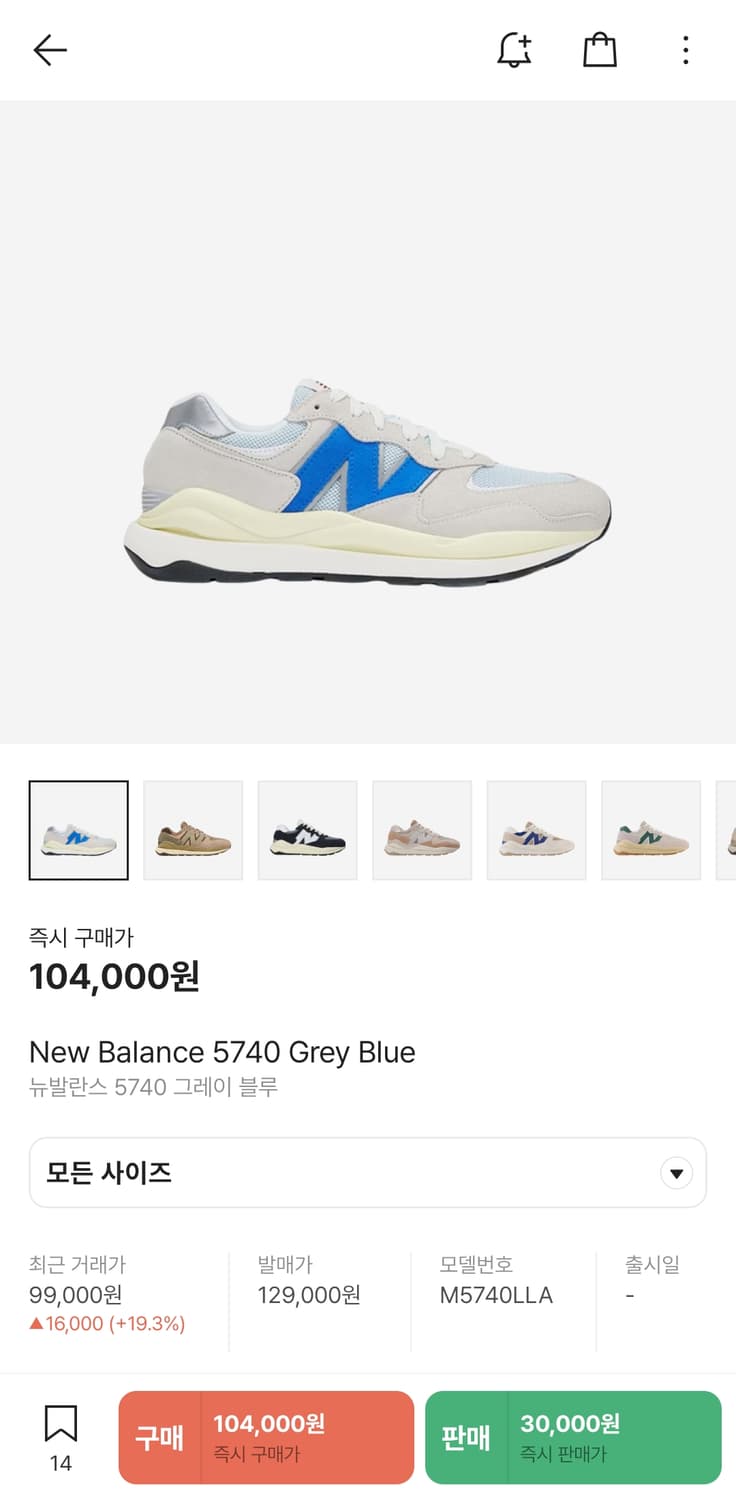The image size is (736, 1500).
Task: Tap the 판매 sell button
Action: click(573, 1437)
